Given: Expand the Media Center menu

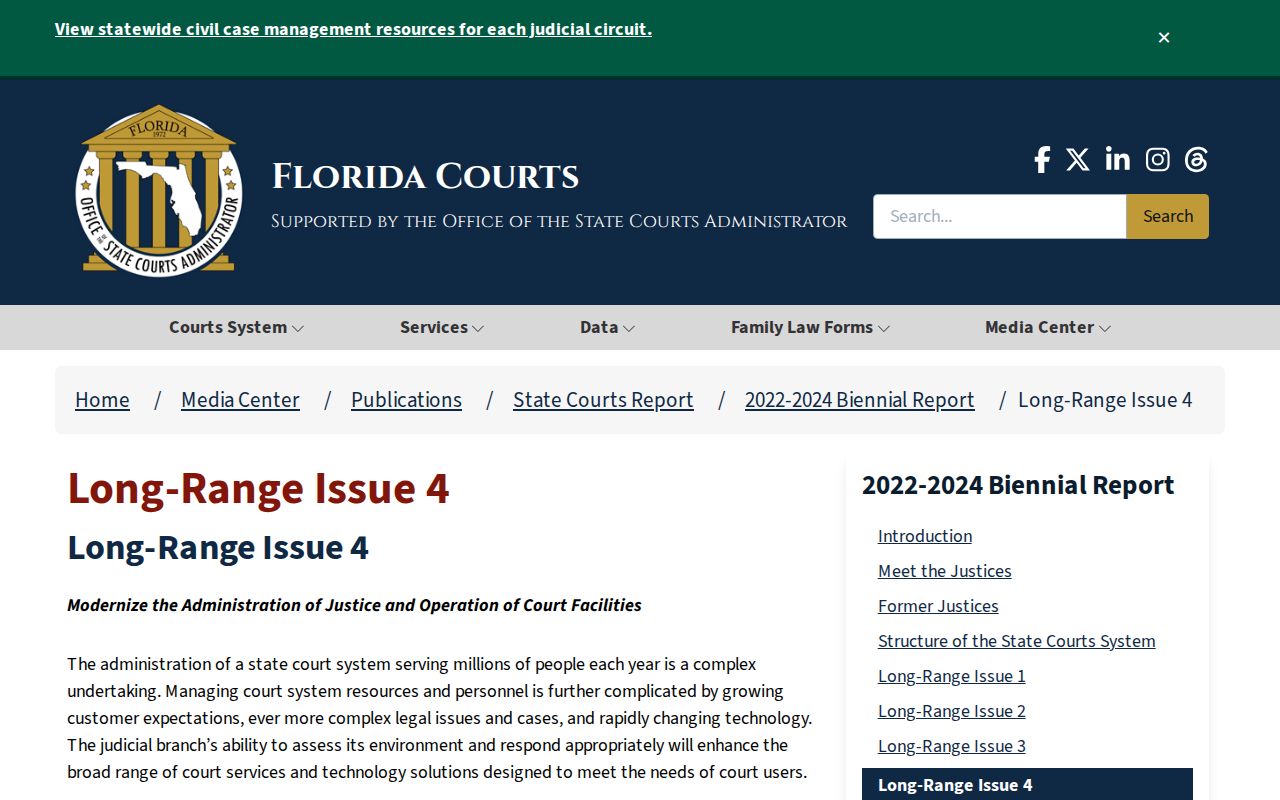Looking at the screenshot, I should click(1048, 327).
